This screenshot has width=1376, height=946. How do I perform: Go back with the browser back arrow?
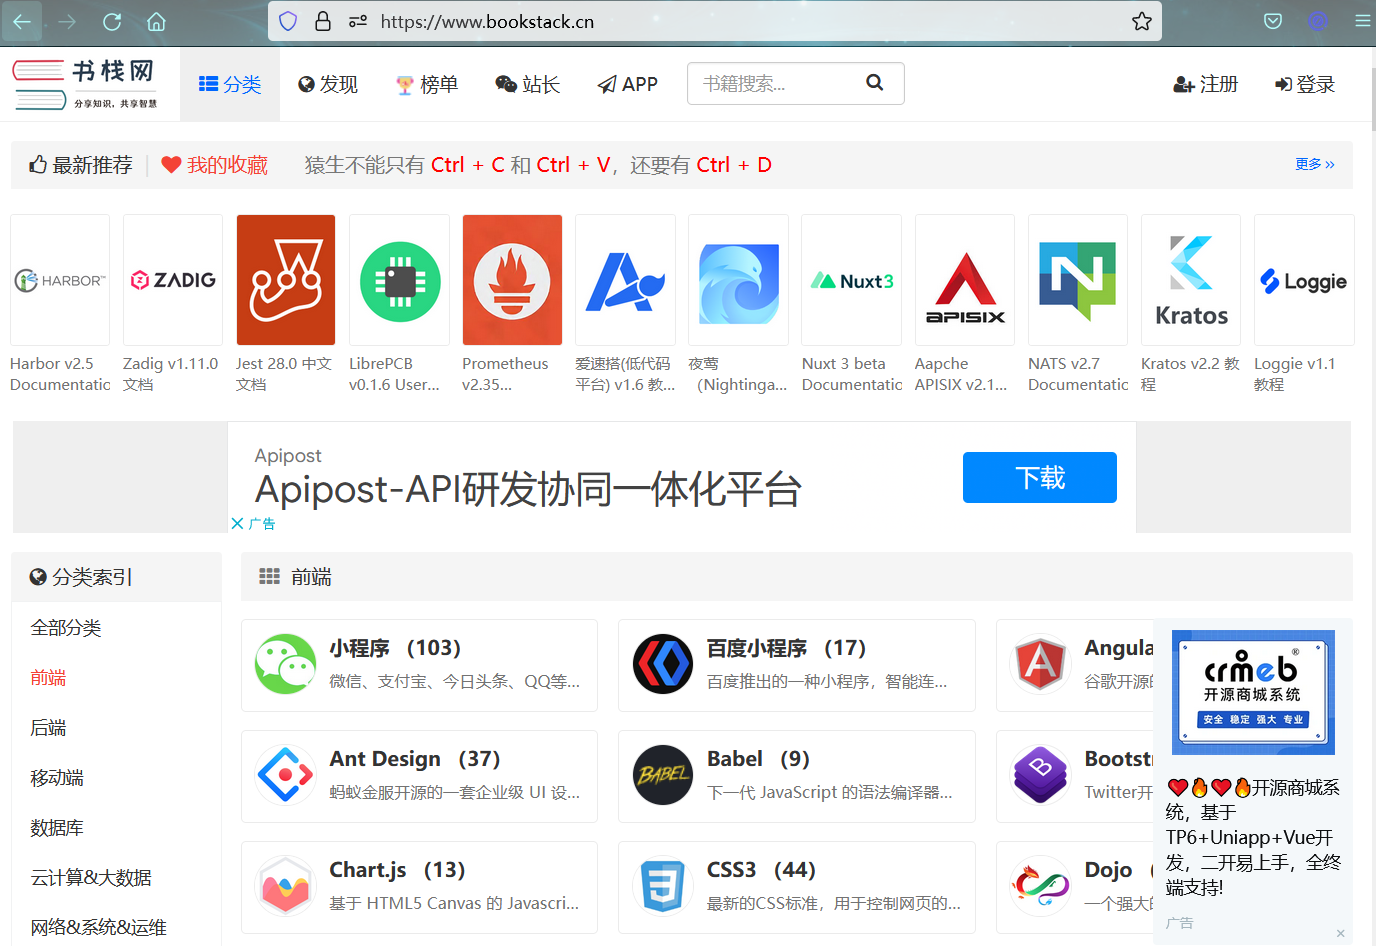point(21,21)
